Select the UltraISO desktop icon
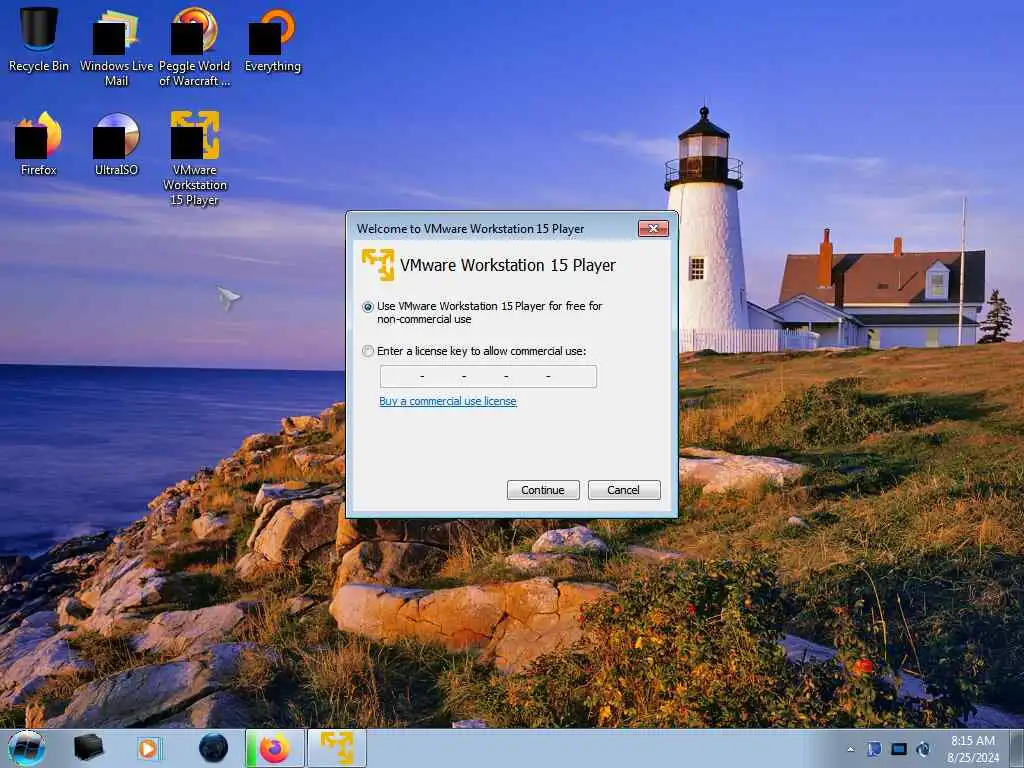The height and width of the screenshot is (768, 1024). click(116, 143)
